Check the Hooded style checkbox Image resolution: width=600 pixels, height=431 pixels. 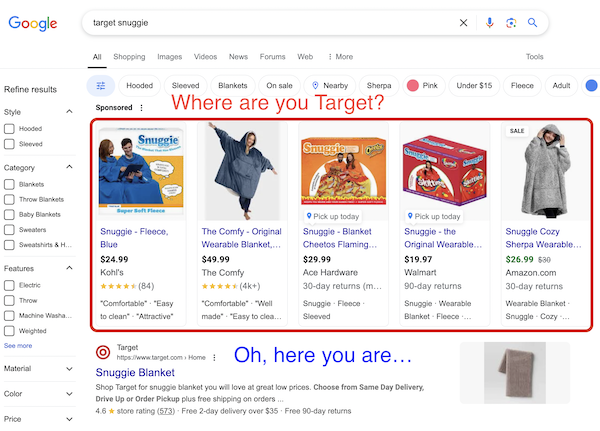(9, 129)
